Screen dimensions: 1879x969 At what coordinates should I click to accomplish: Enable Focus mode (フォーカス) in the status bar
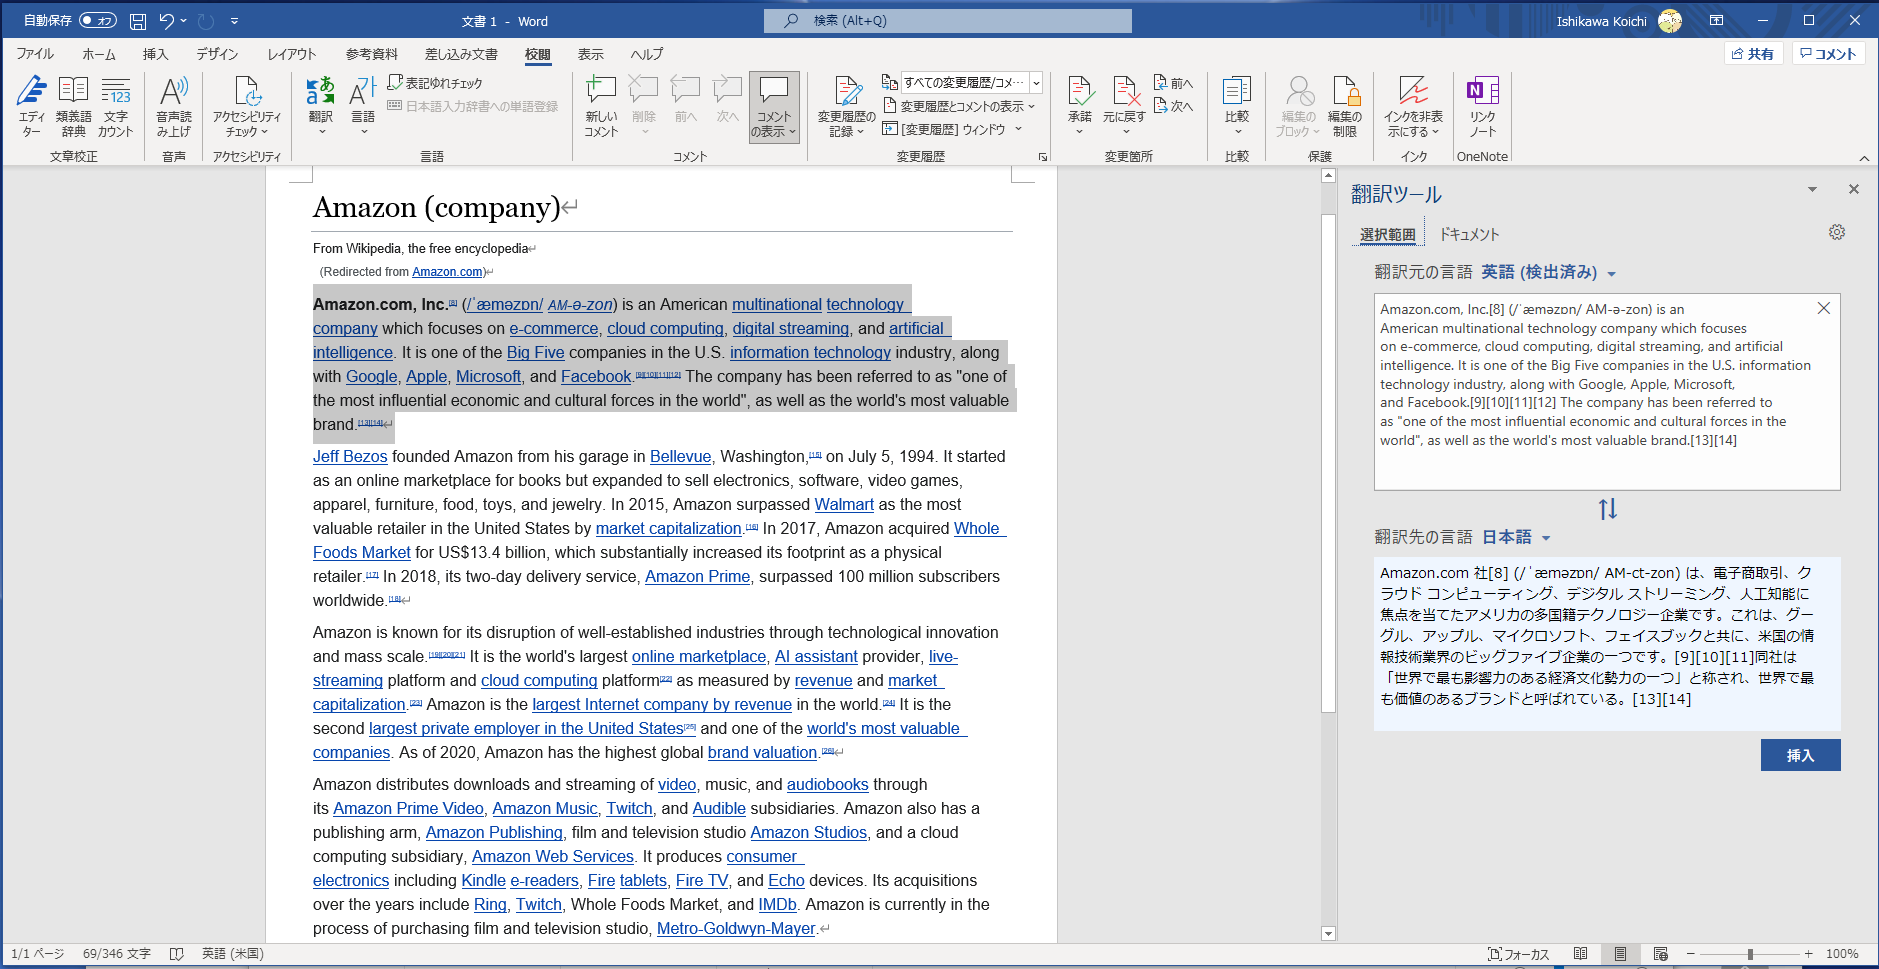(1518, 954)
